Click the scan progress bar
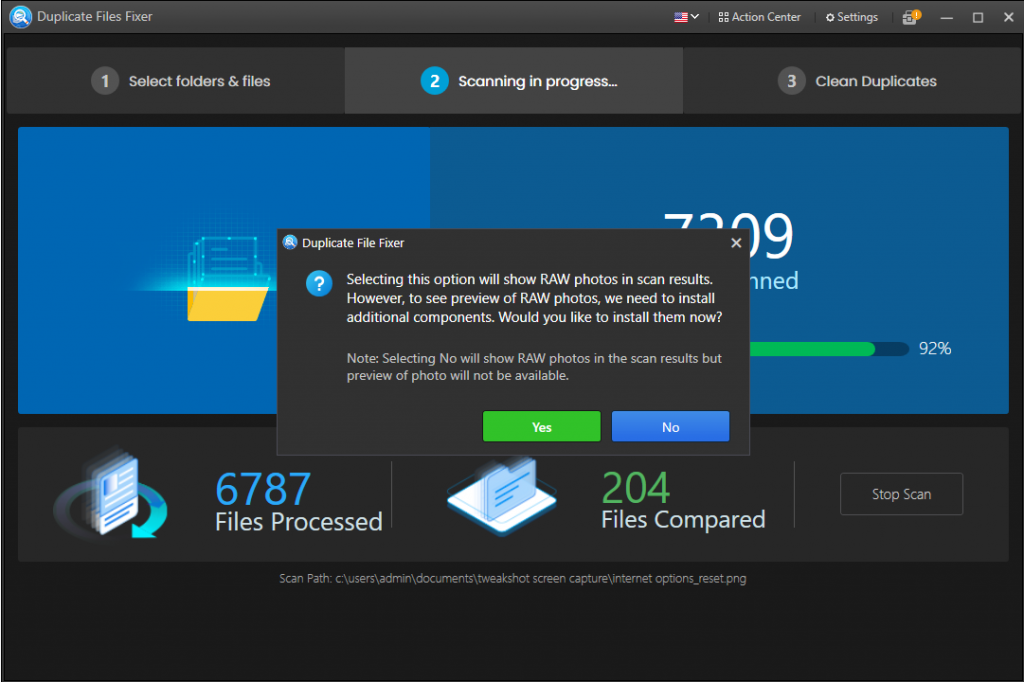The image size is (1024, 682). point(829,349)
